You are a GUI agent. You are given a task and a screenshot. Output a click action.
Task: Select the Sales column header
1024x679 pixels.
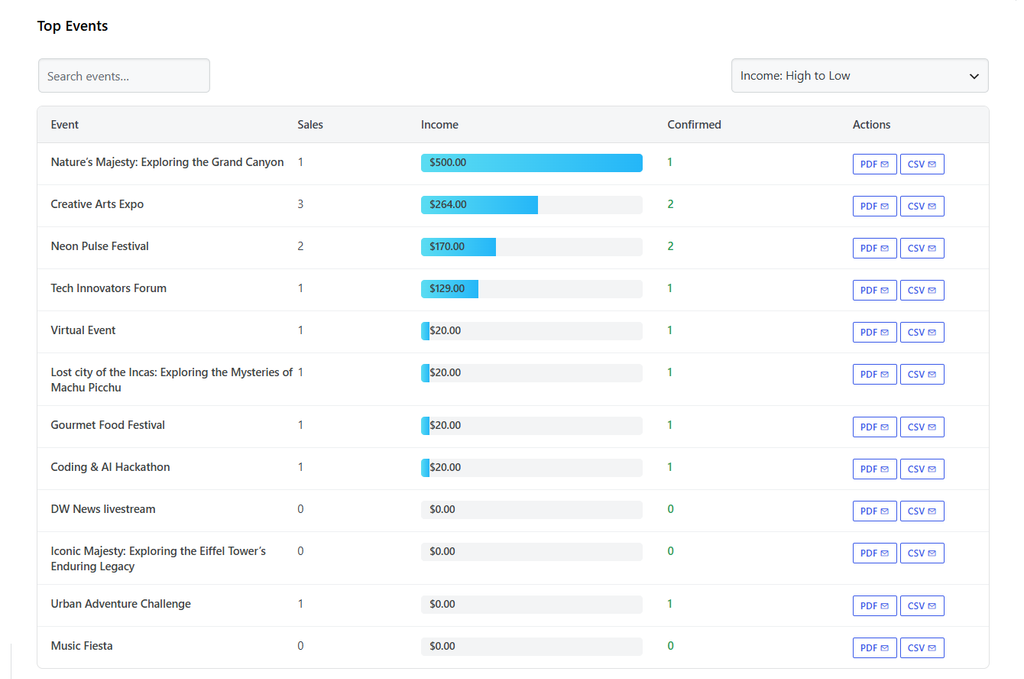[310, 125]
